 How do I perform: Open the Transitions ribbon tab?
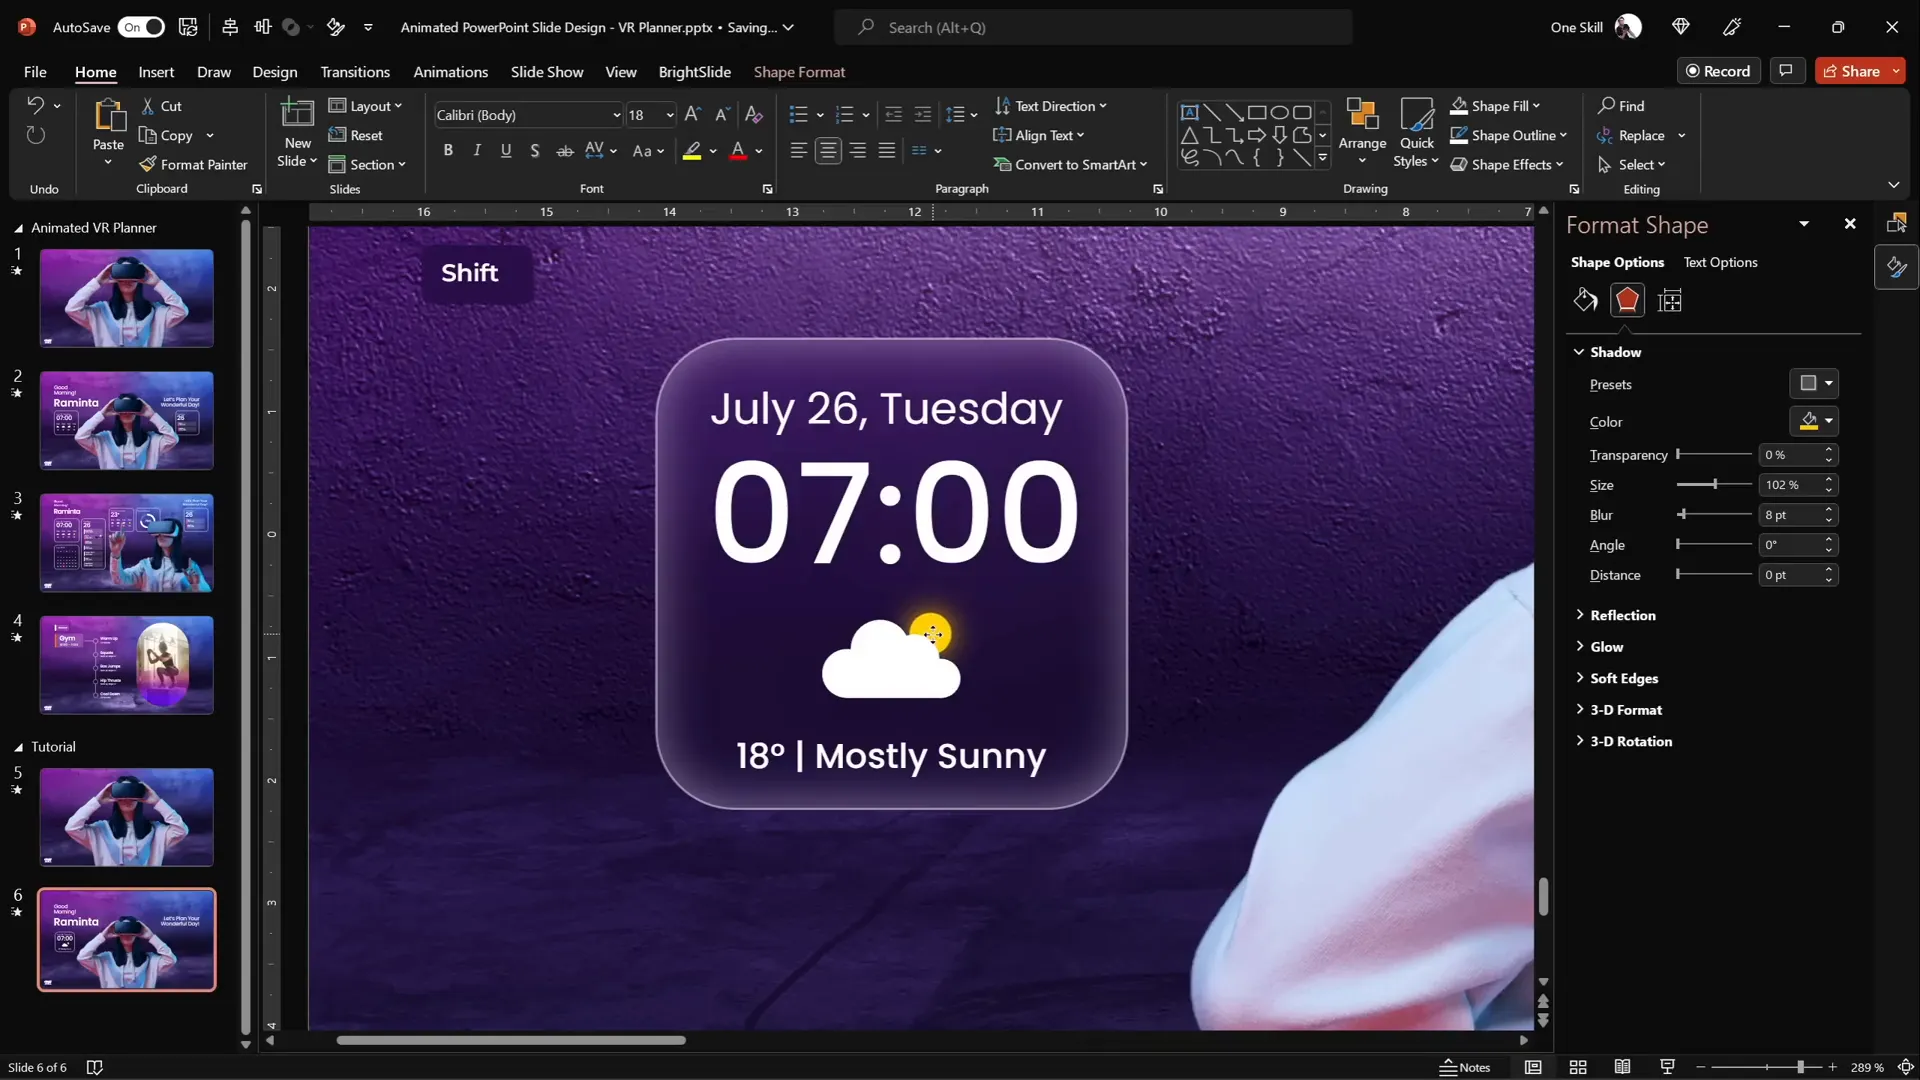[x=355, y=72]
